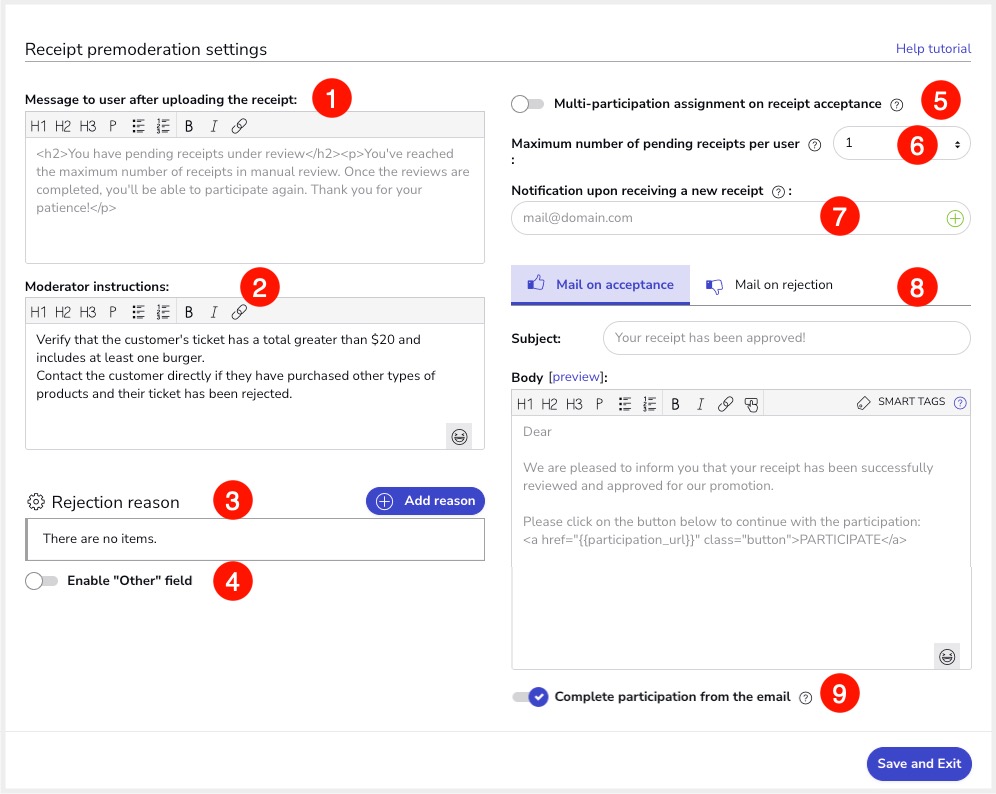
Task: Click Add reason button
Action: click(425, 501)
